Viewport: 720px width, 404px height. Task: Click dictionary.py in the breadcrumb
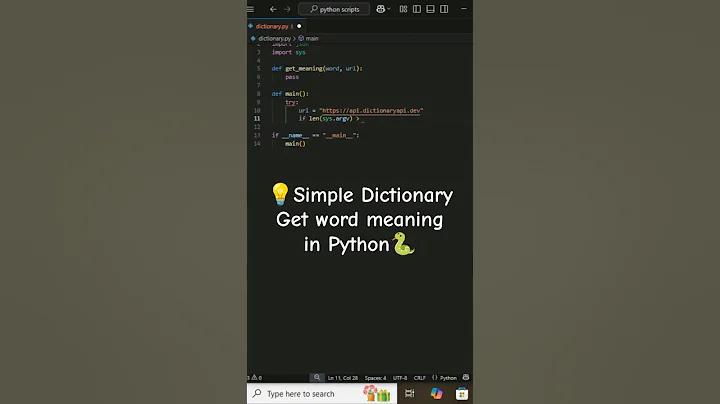[274, 39]
